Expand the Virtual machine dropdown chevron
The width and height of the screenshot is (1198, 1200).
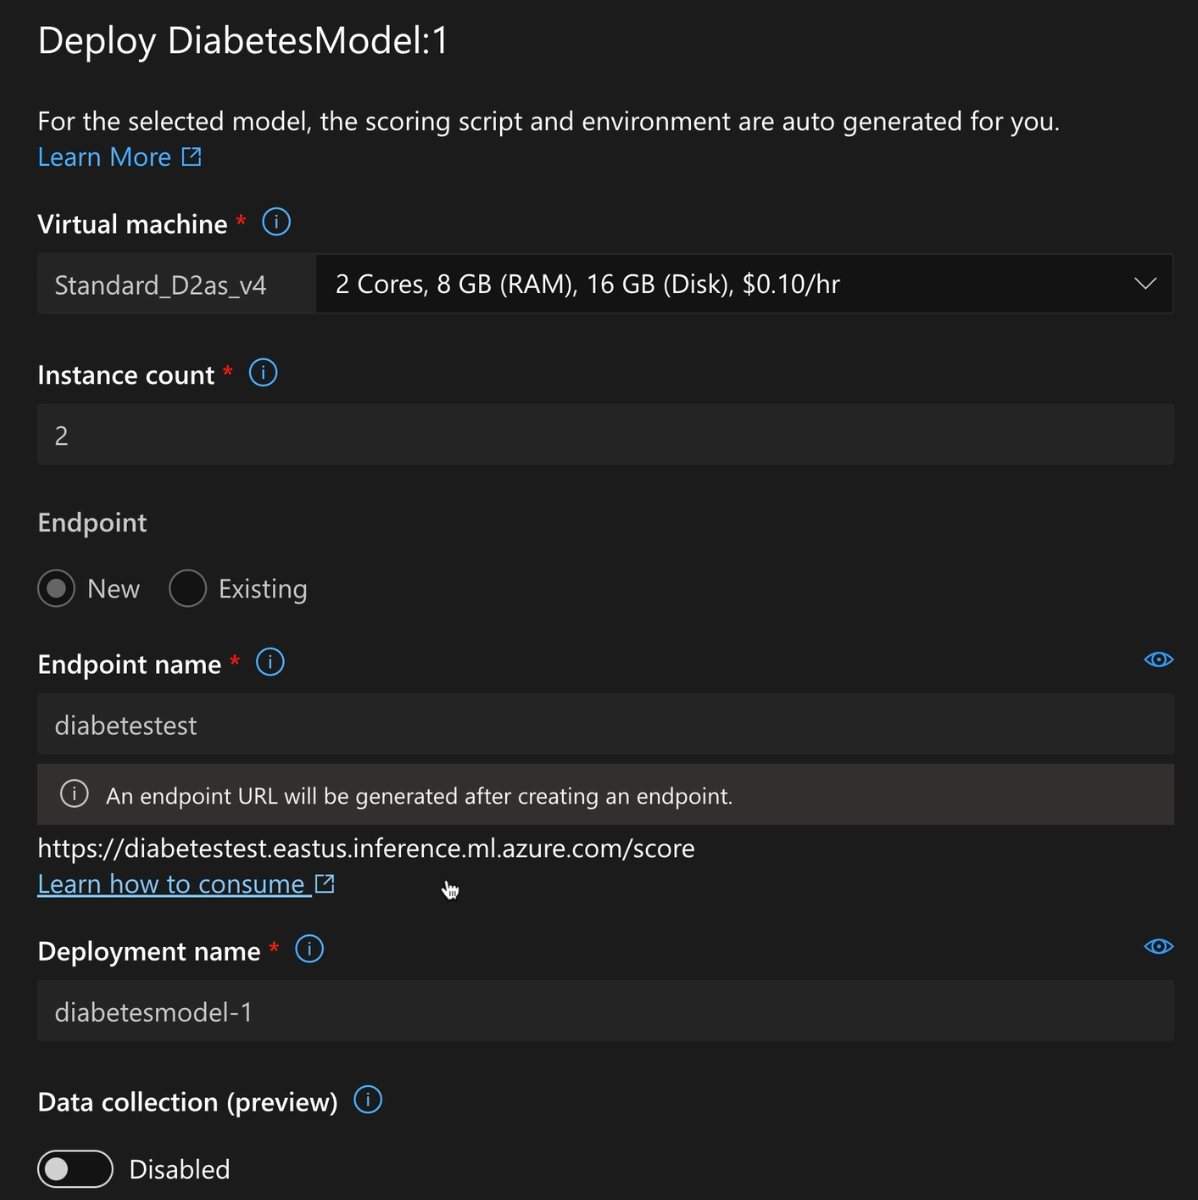coord(1145,284)
